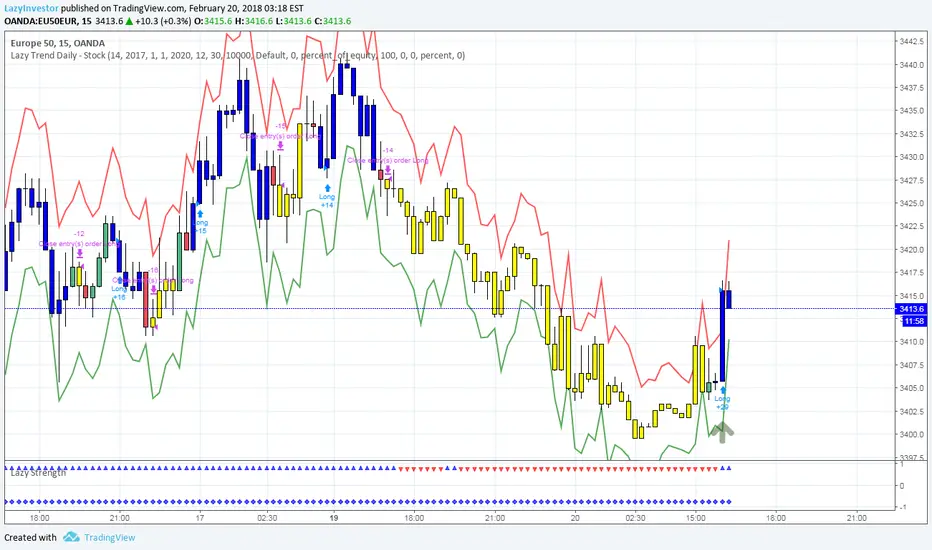Select the current price label 3413.6 on axis
932x550 pixels.
(911, 309)
